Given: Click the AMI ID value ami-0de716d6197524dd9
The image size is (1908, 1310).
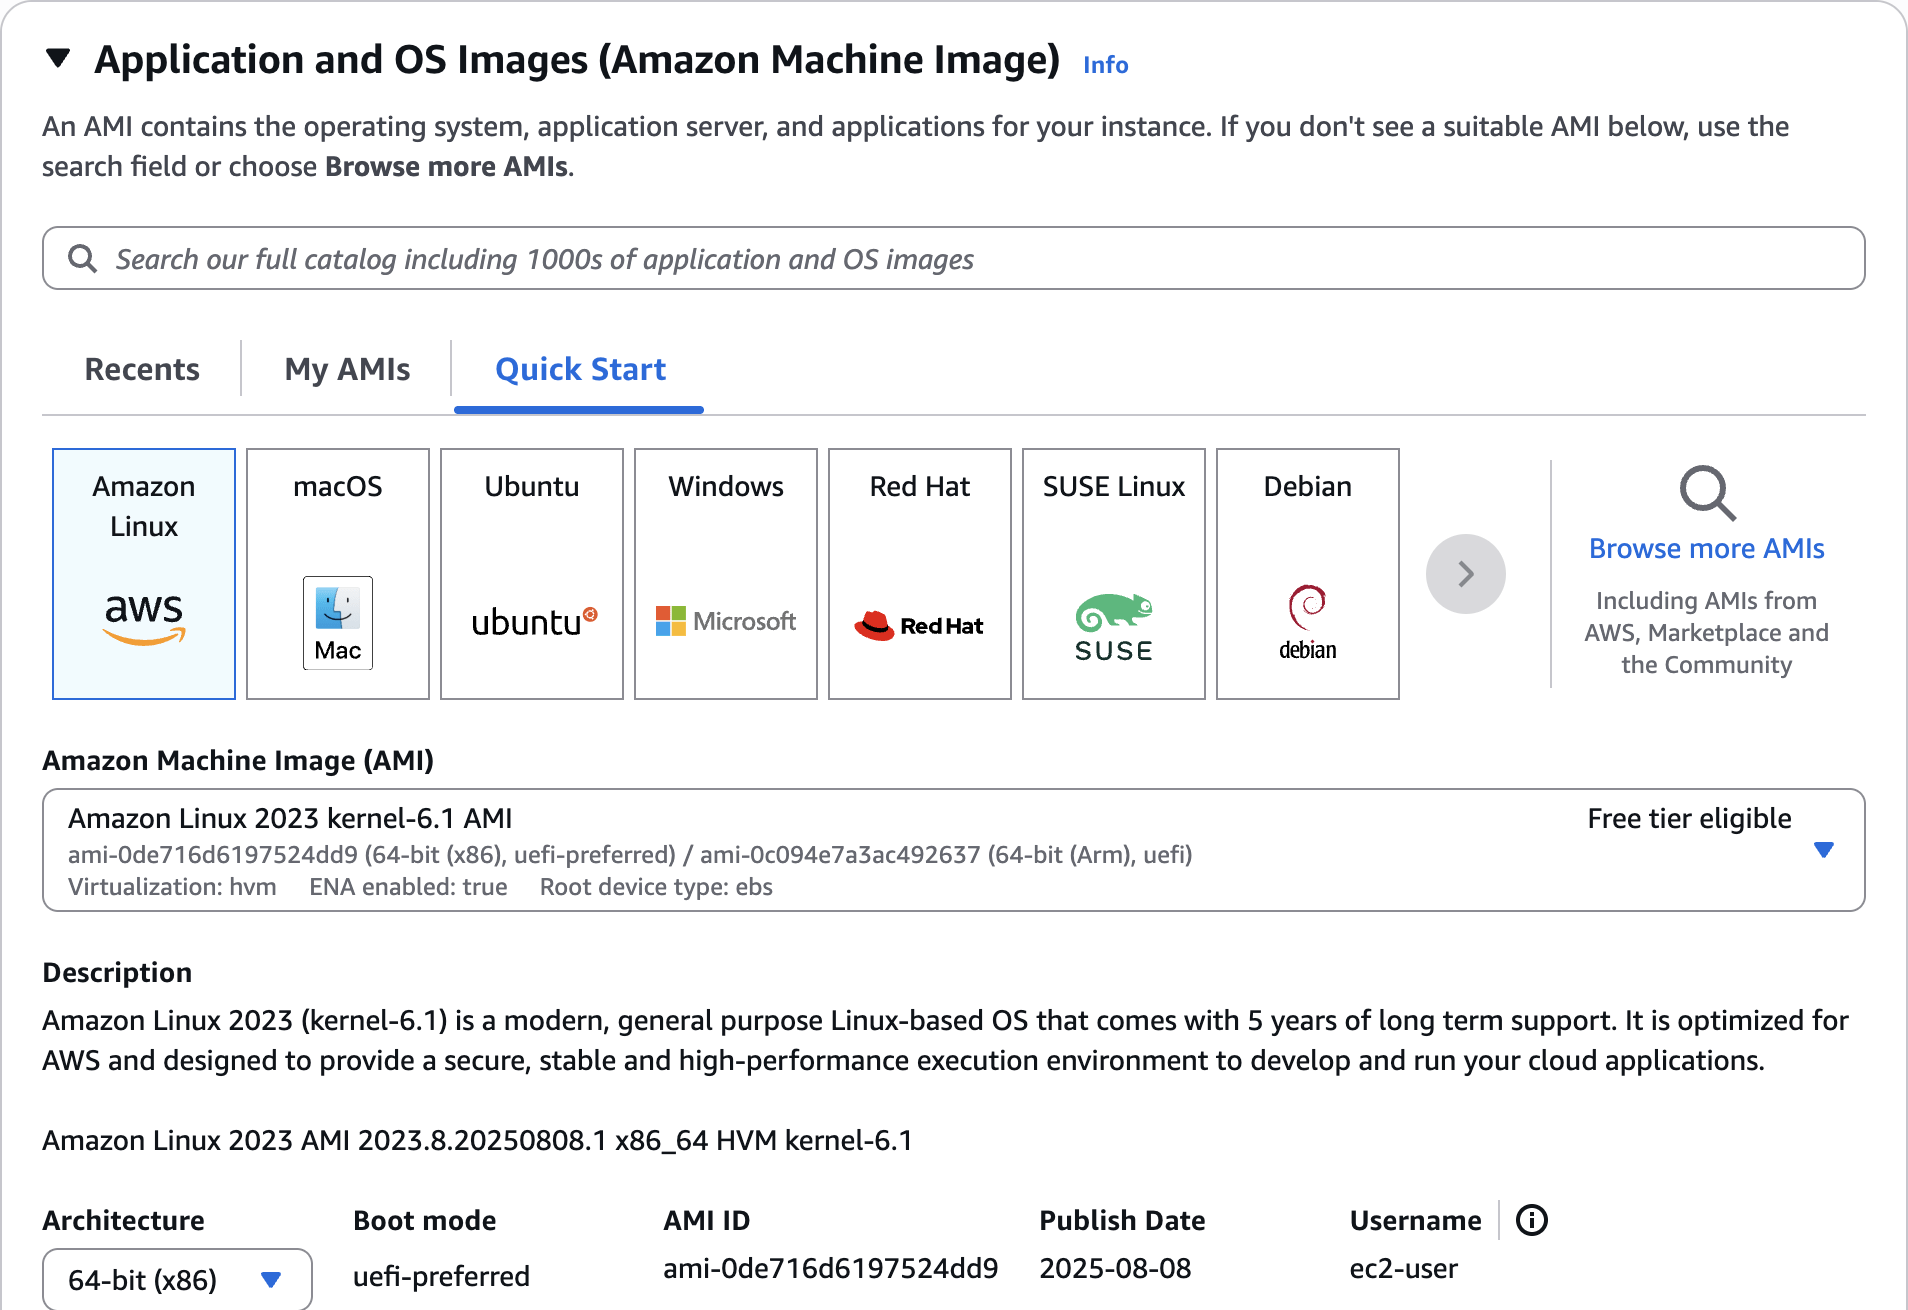Looking at the screenshot, I should pos(831,1268).
